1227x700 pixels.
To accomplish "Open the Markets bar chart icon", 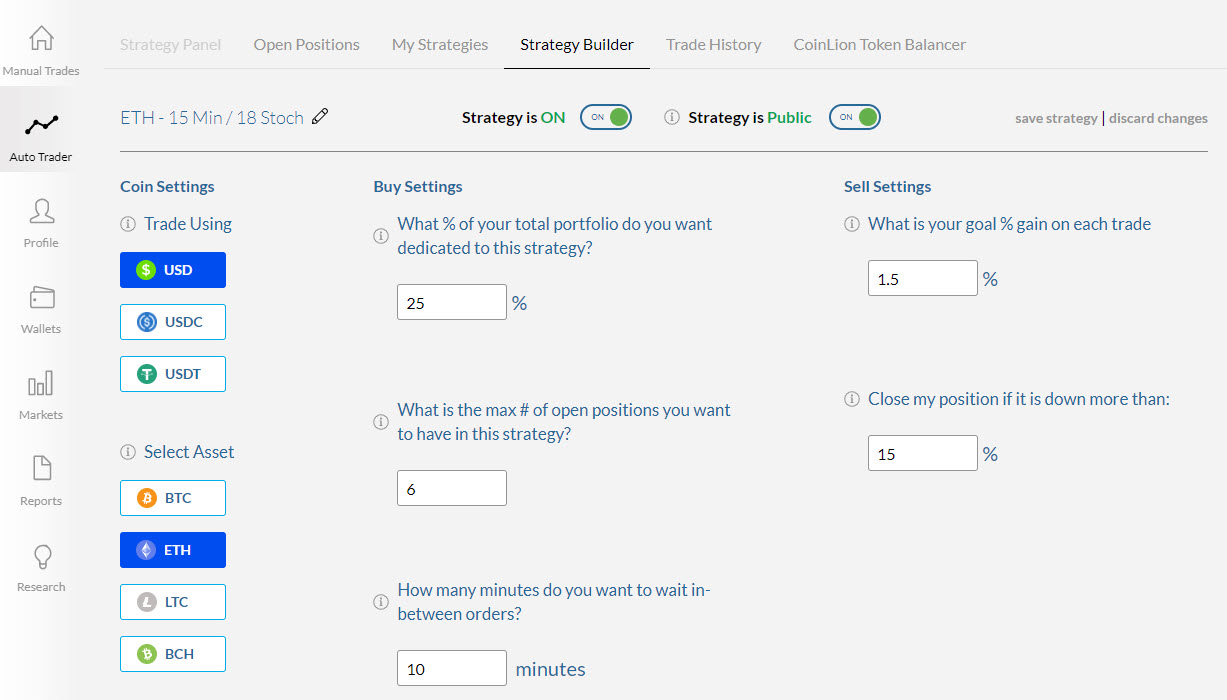I will 41,384.
